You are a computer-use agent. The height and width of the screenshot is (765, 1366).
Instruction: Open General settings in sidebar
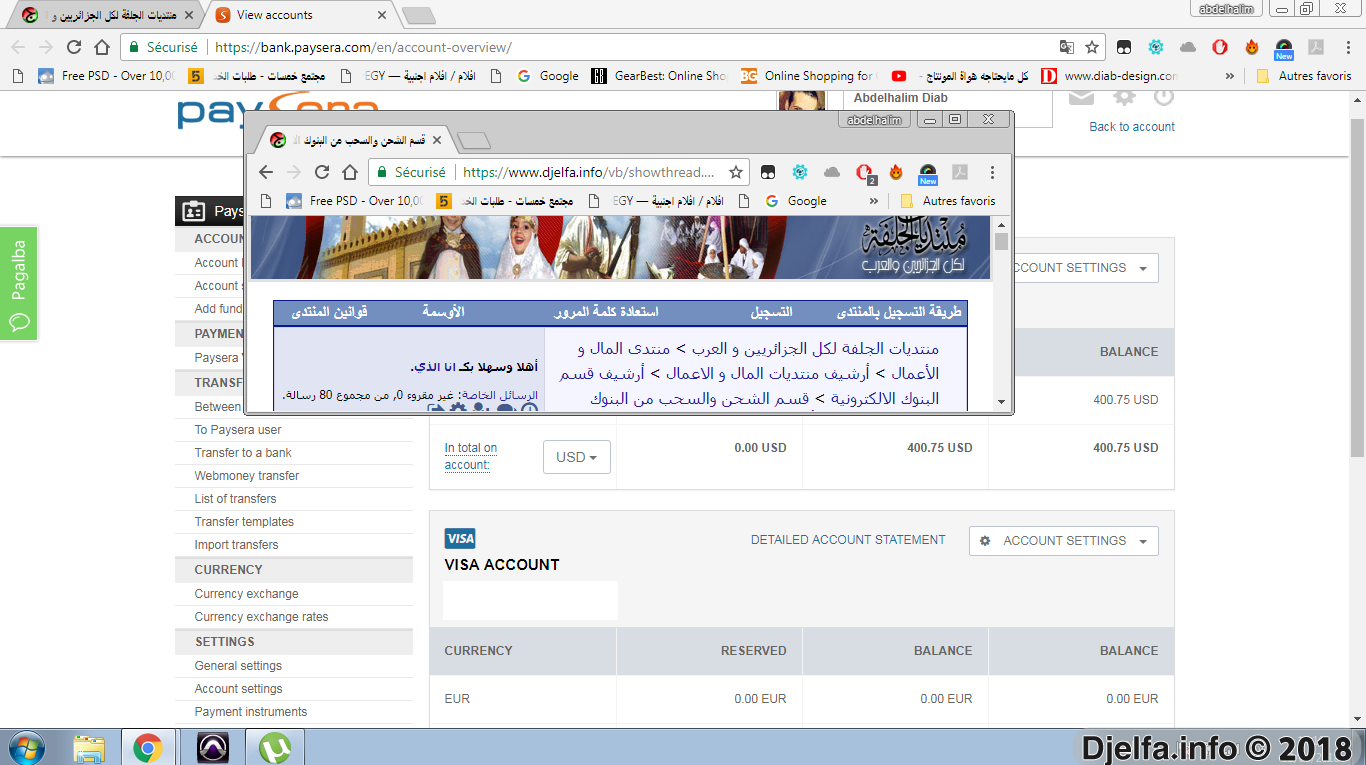(238, 666)
